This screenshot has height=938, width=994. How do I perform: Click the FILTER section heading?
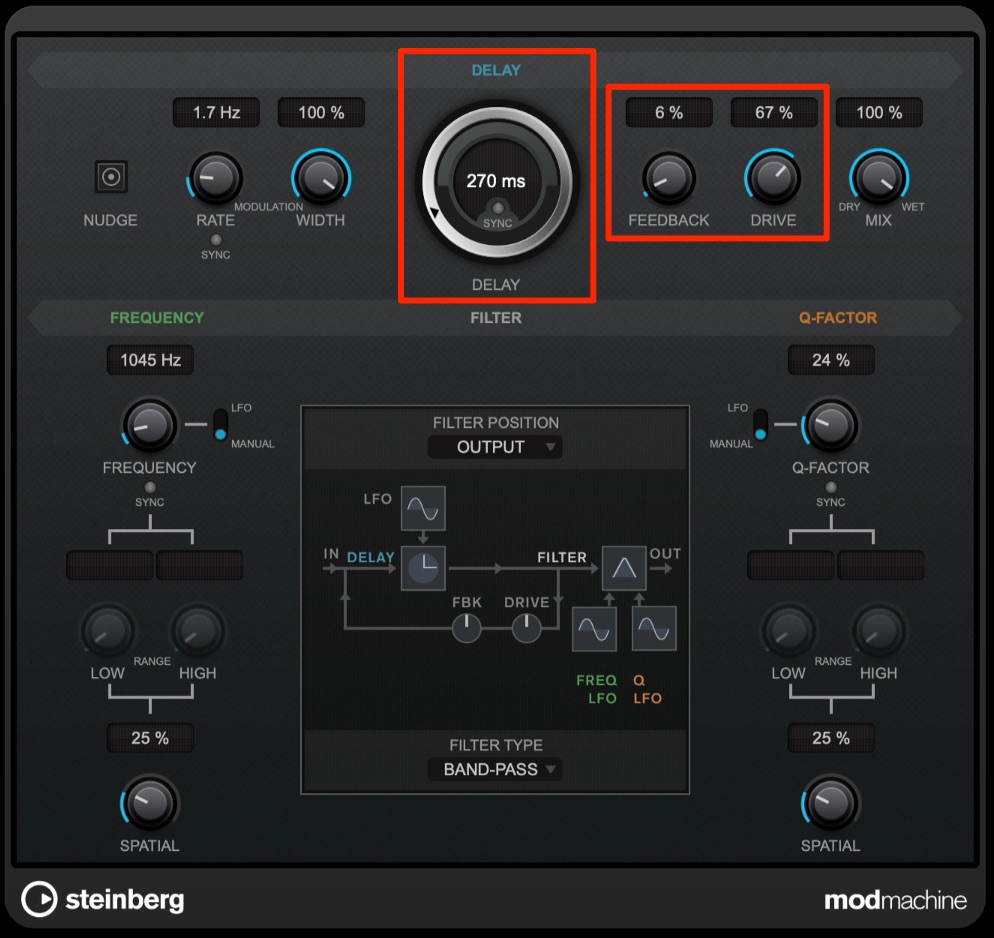pyautogui.click(x=496, y=318)
